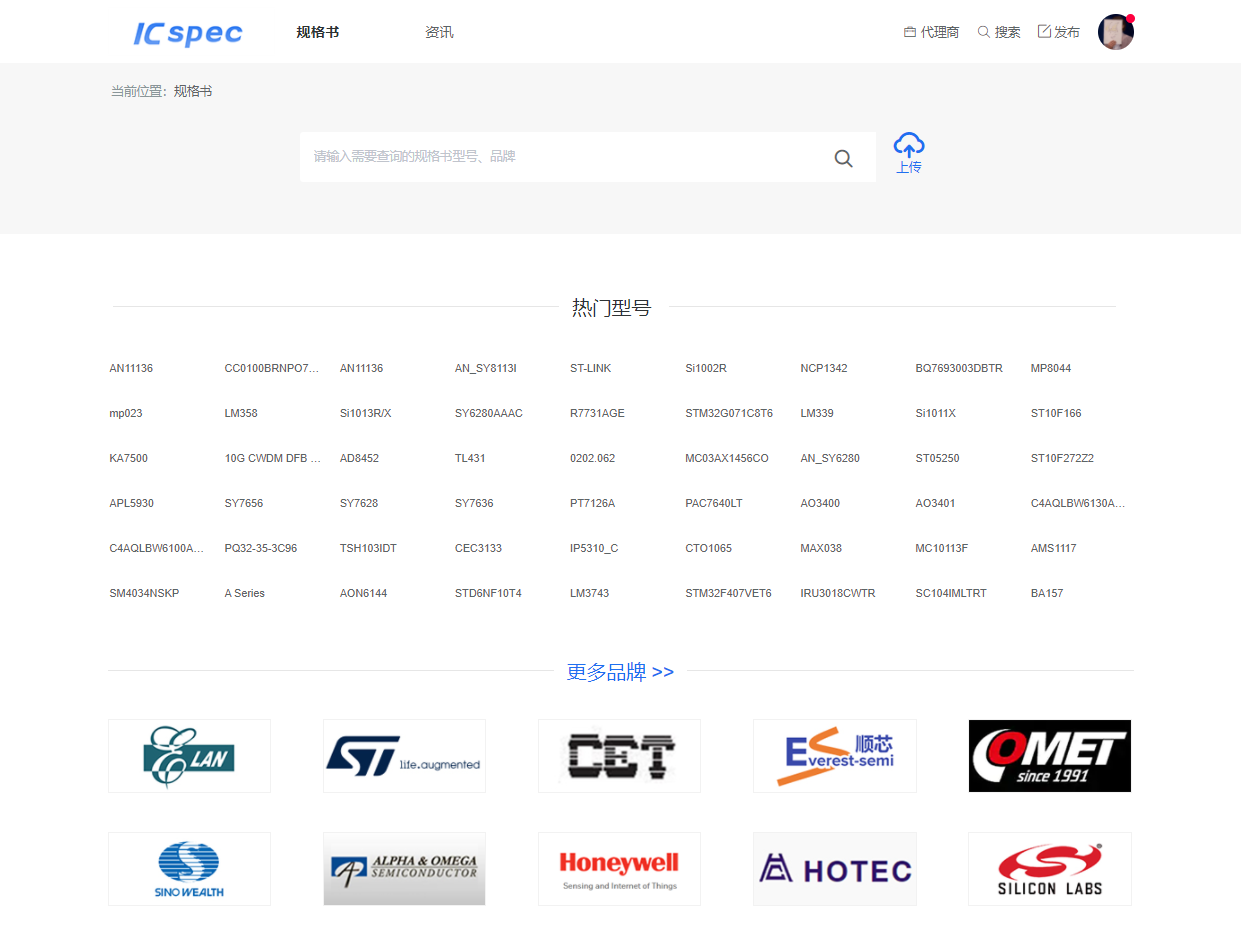The height and width of the screenshot is (928, 1241).
Task: Open the Alpha & Omega Semiconductor logo
Action: pyautogui.click(x=404, y=869)
